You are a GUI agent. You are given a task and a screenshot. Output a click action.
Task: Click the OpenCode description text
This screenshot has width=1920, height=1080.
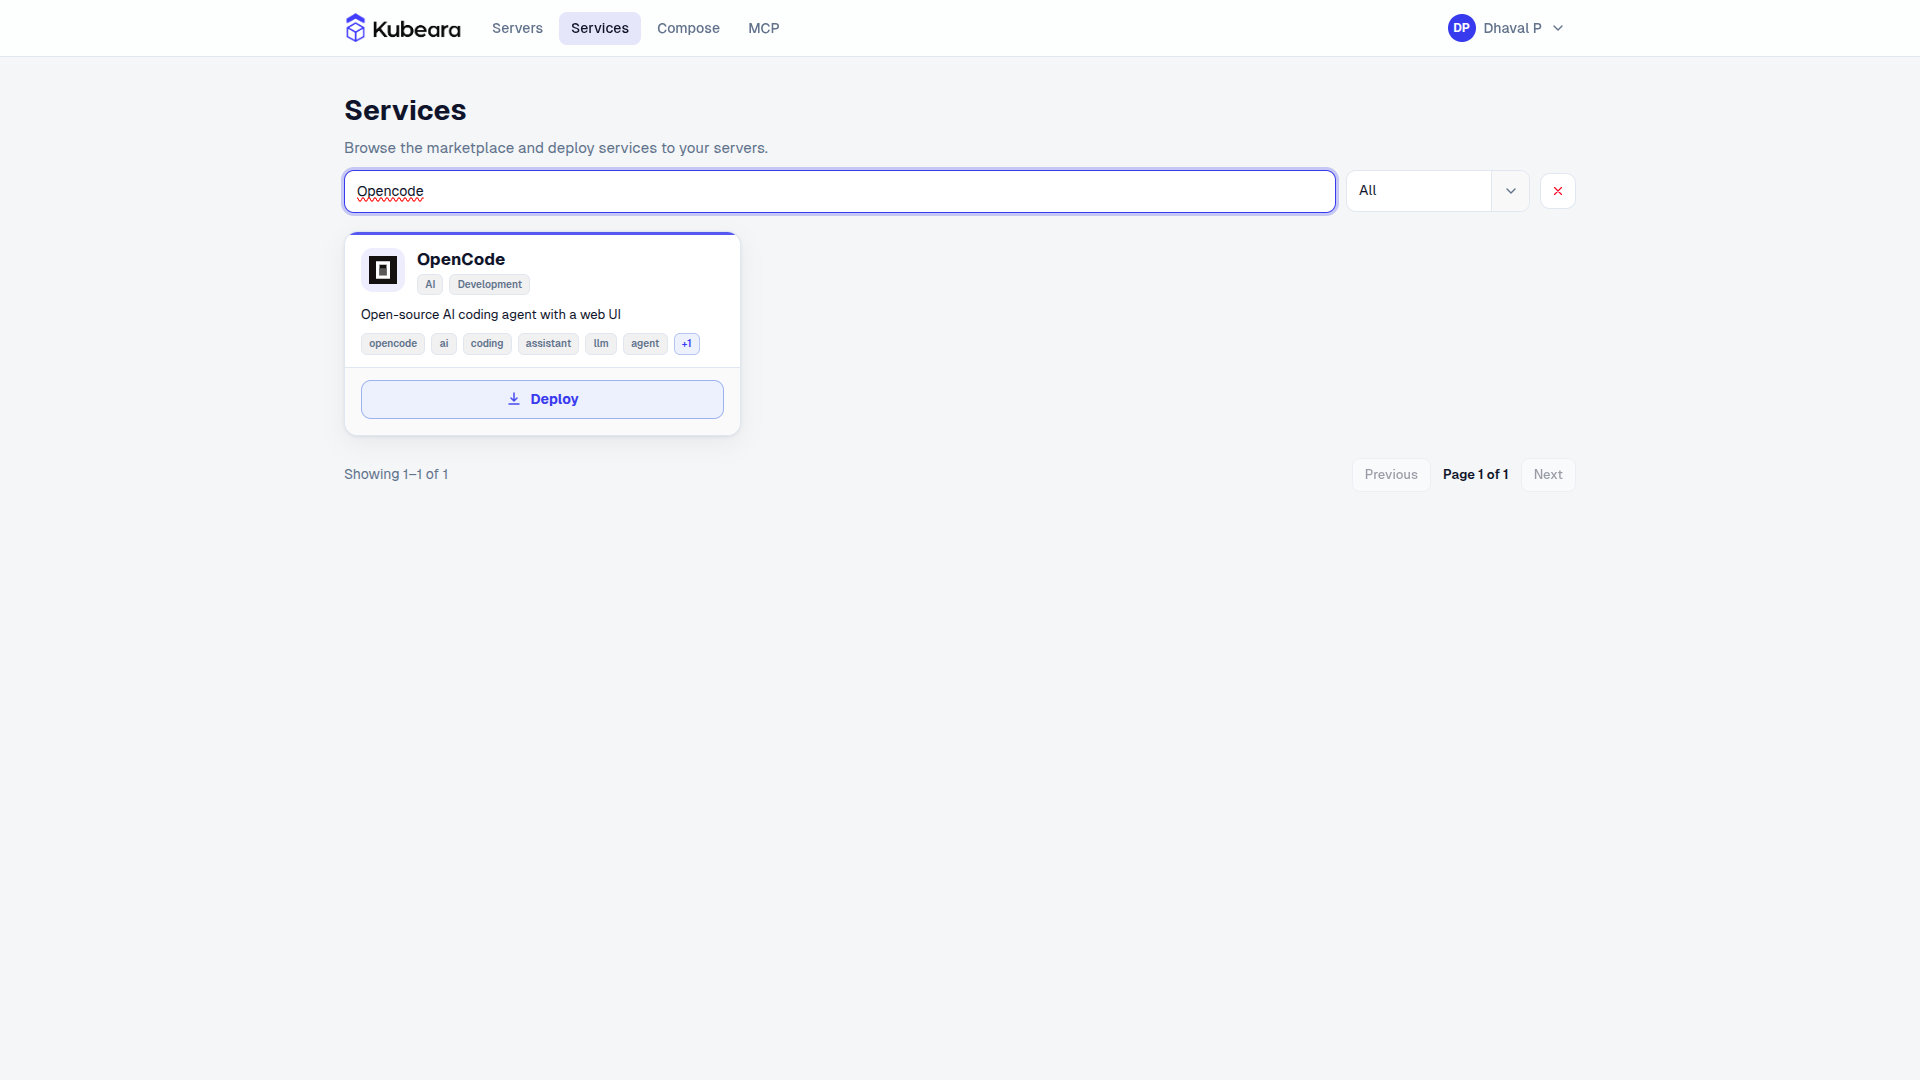[x=491, y=315]
